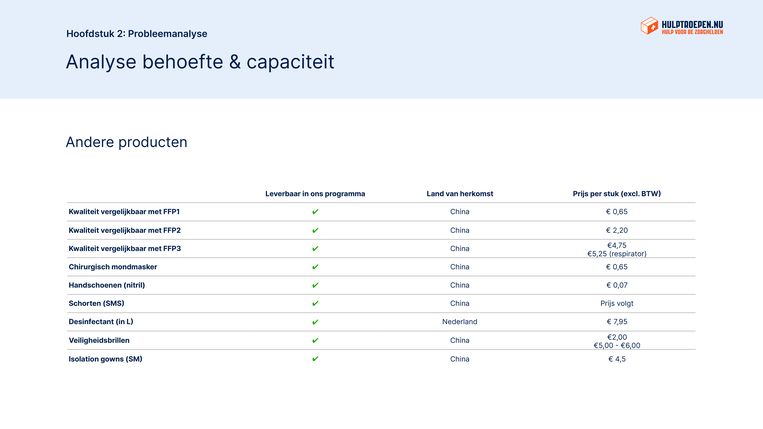
Task: Click the 'Kwaliteit vergelijkbaar met FFP2' row label
Action: tap(124, 230)
